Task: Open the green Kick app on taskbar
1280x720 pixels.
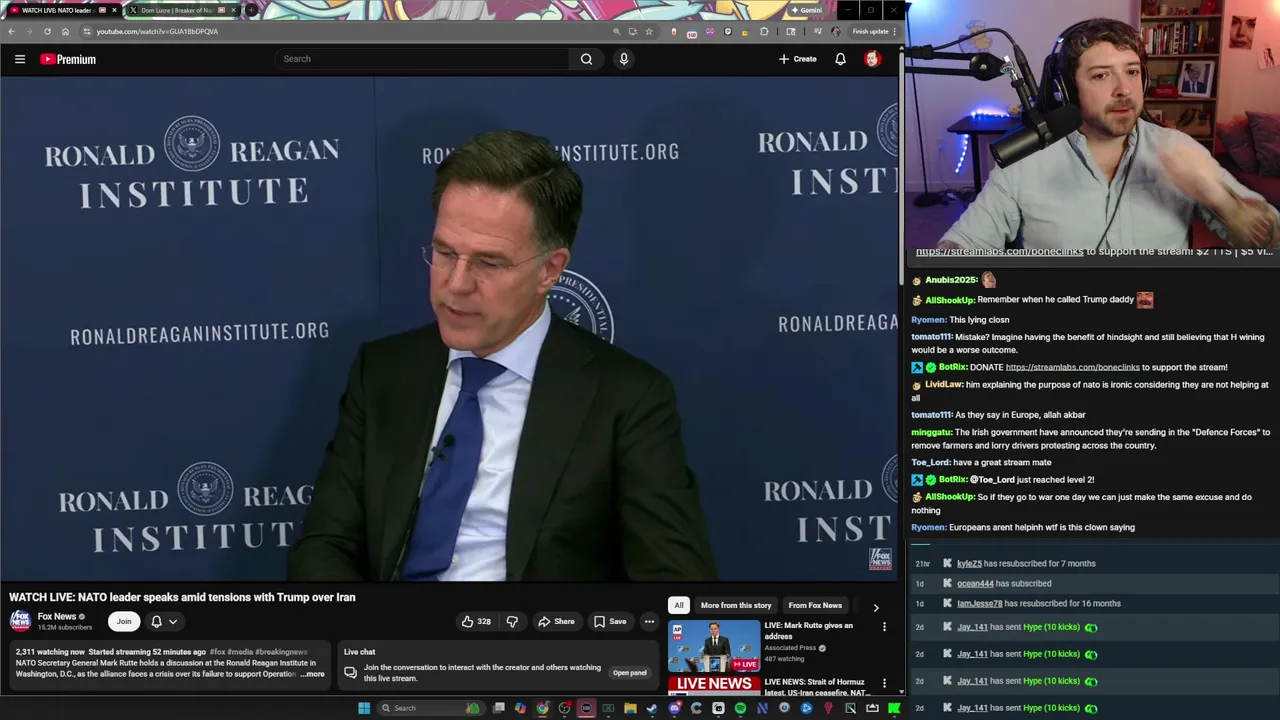Action: [894, 708]
